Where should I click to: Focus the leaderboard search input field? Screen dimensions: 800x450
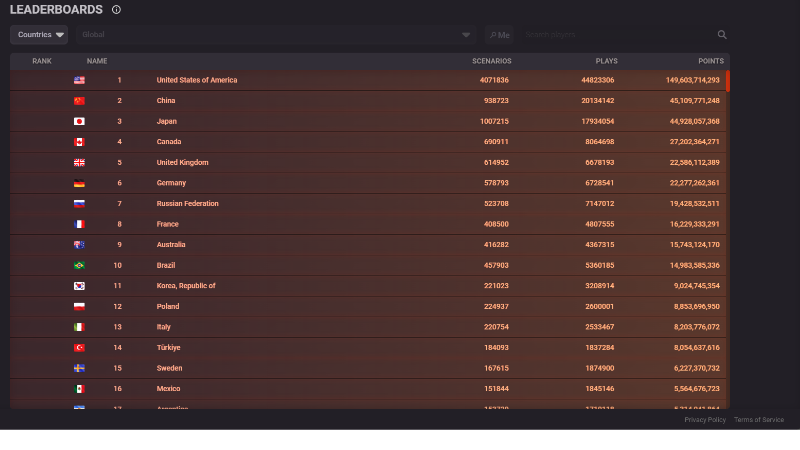[x=615, y=35]
